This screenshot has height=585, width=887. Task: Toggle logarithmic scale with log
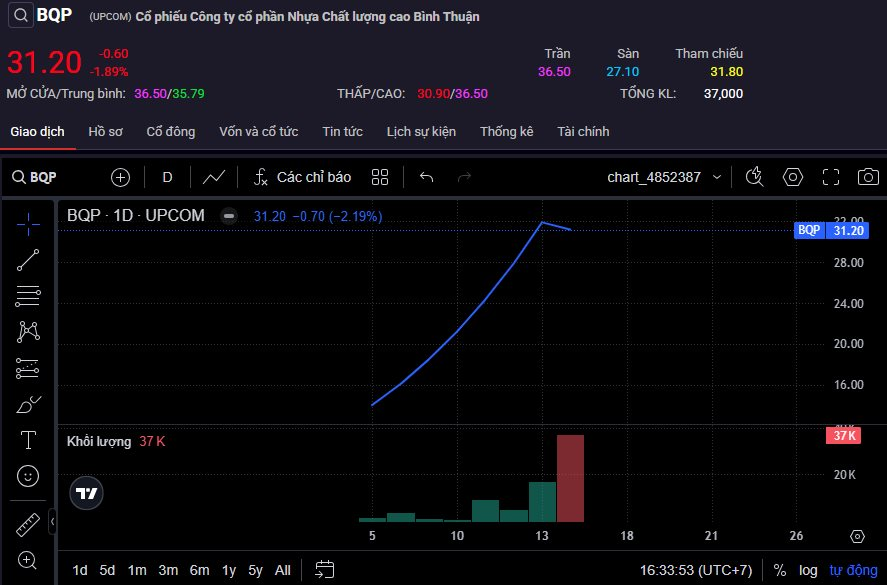pyautogui.click(x=808, y=570)
